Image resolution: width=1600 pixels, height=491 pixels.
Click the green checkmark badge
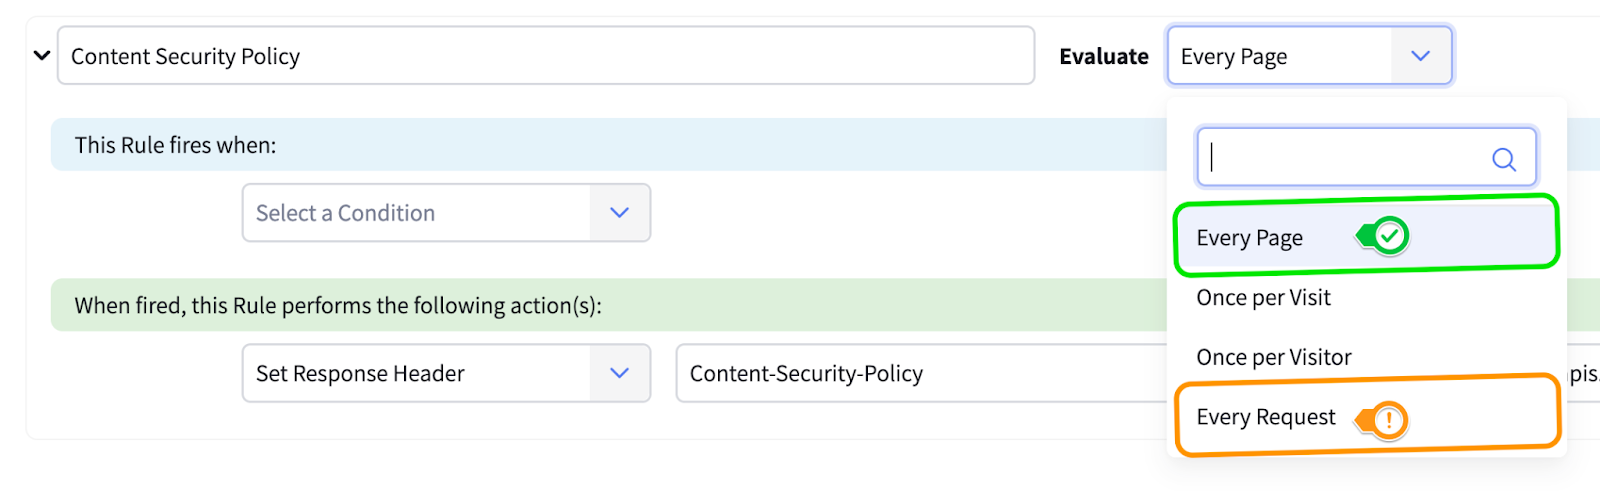(x=1389, y=236)
